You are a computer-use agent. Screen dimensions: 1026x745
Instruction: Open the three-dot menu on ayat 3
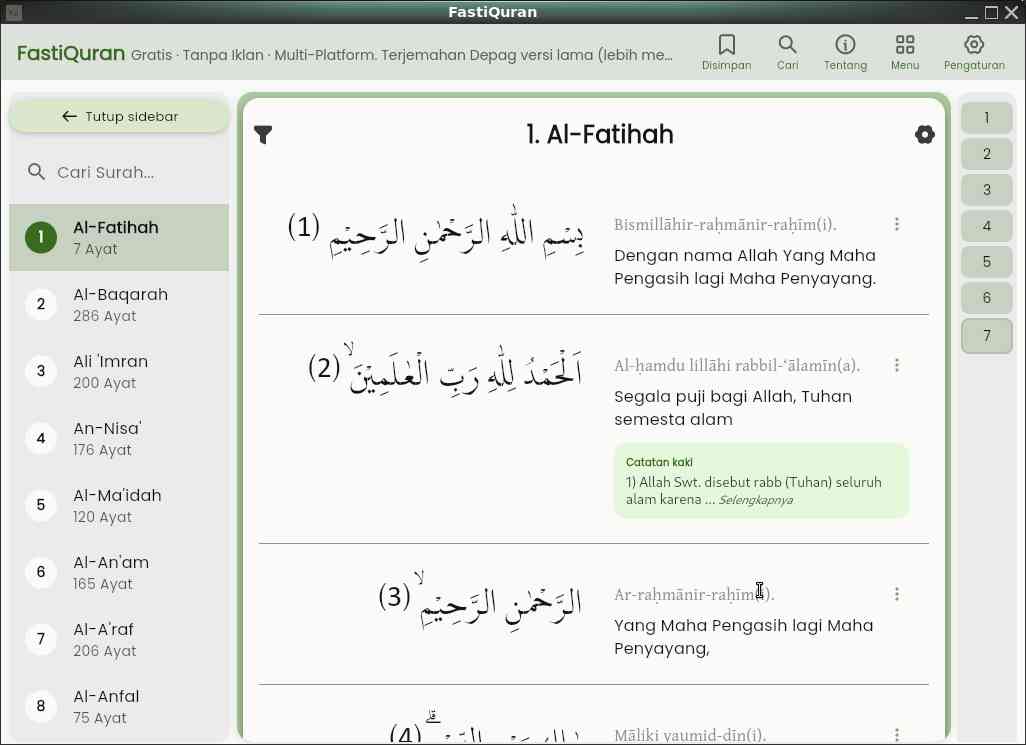[x=896, y=593]
